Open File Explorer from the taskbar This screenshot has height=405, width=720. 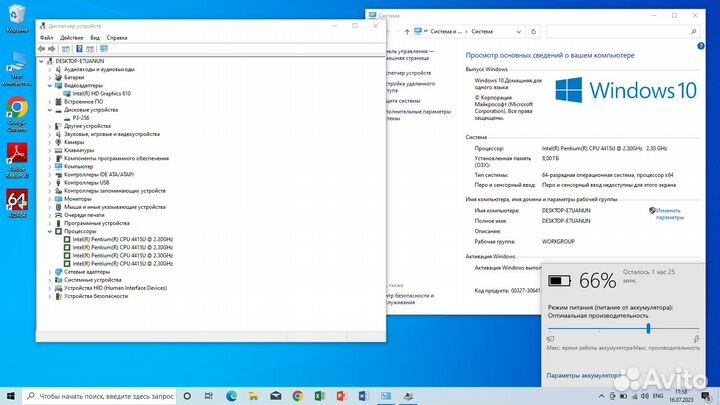click(253, 396)
